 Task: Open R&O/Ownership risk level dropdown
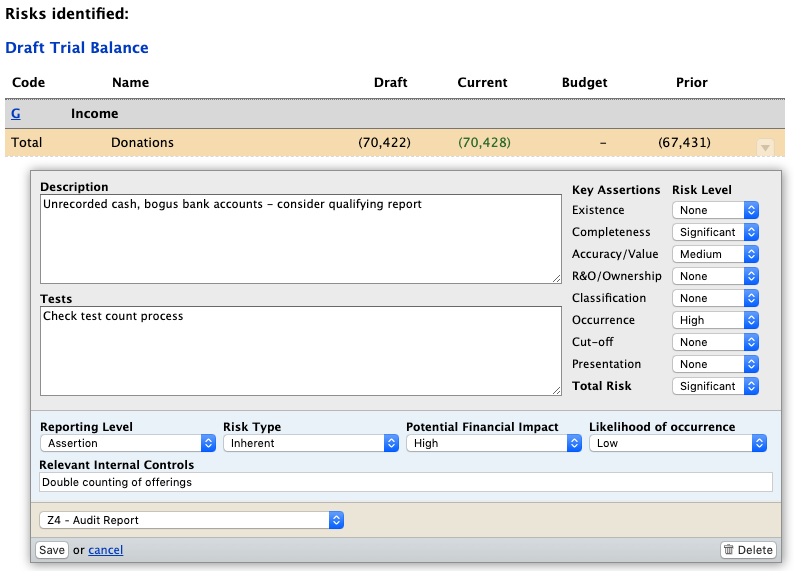(x=715, y=276)
